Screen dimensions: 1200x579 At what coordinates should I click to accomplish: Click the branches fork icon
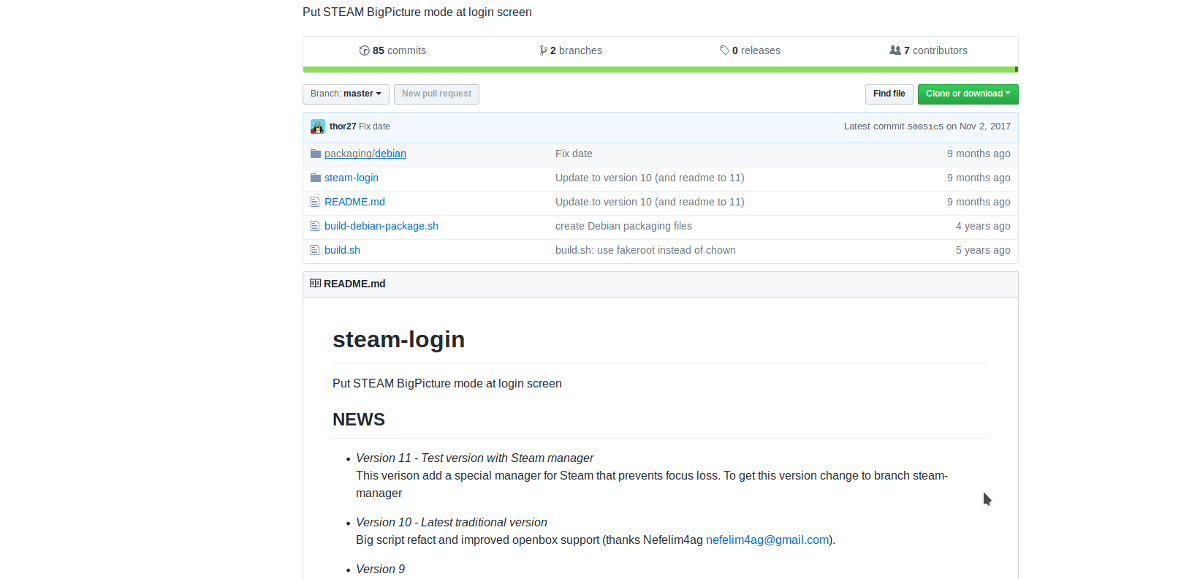pyautogui.click(x=543, y=50)
